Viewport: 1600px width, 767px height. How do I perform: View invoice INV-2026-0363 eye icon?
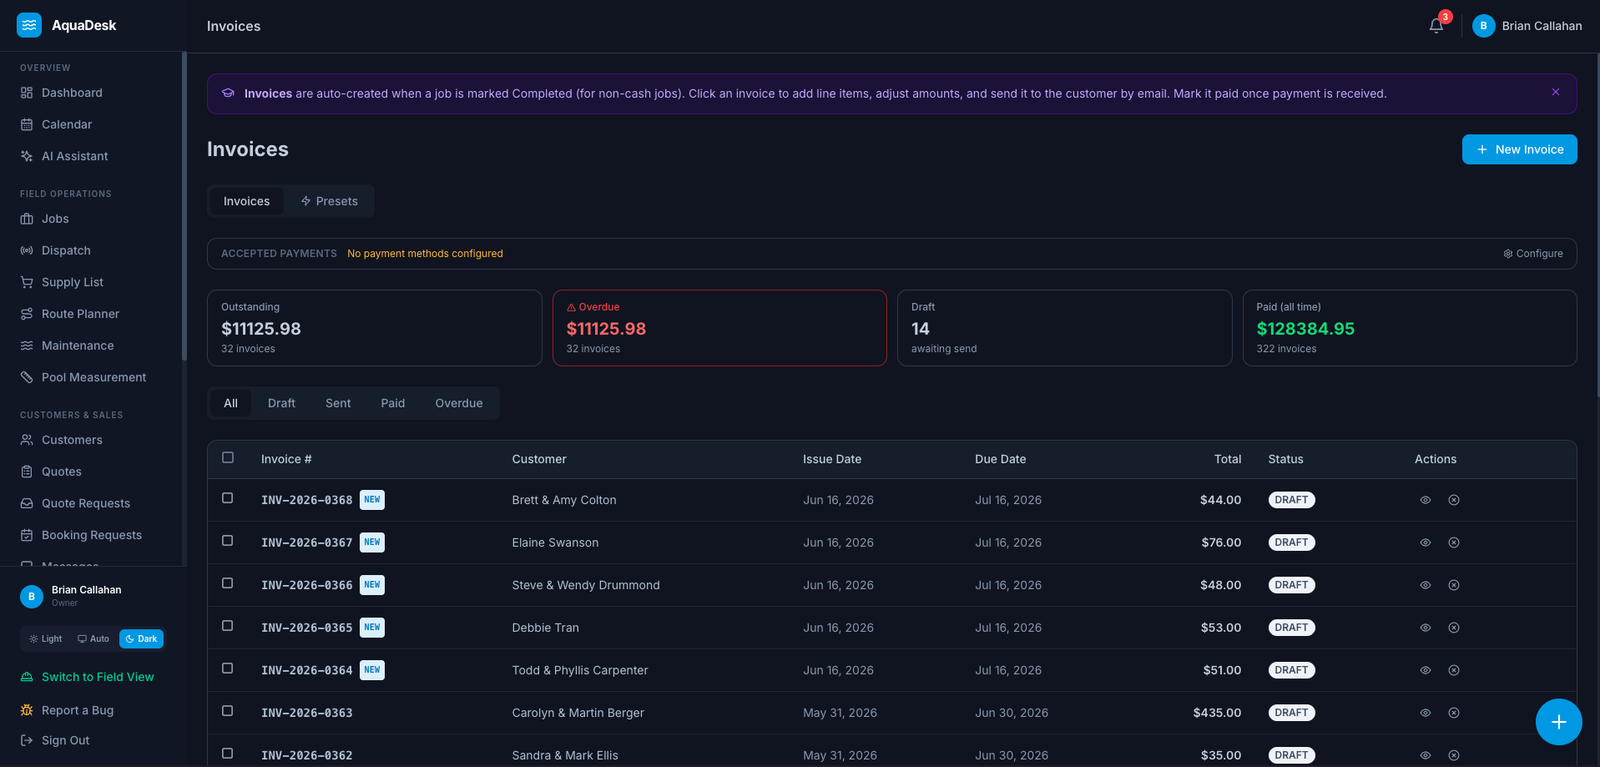pos(1425,713)
